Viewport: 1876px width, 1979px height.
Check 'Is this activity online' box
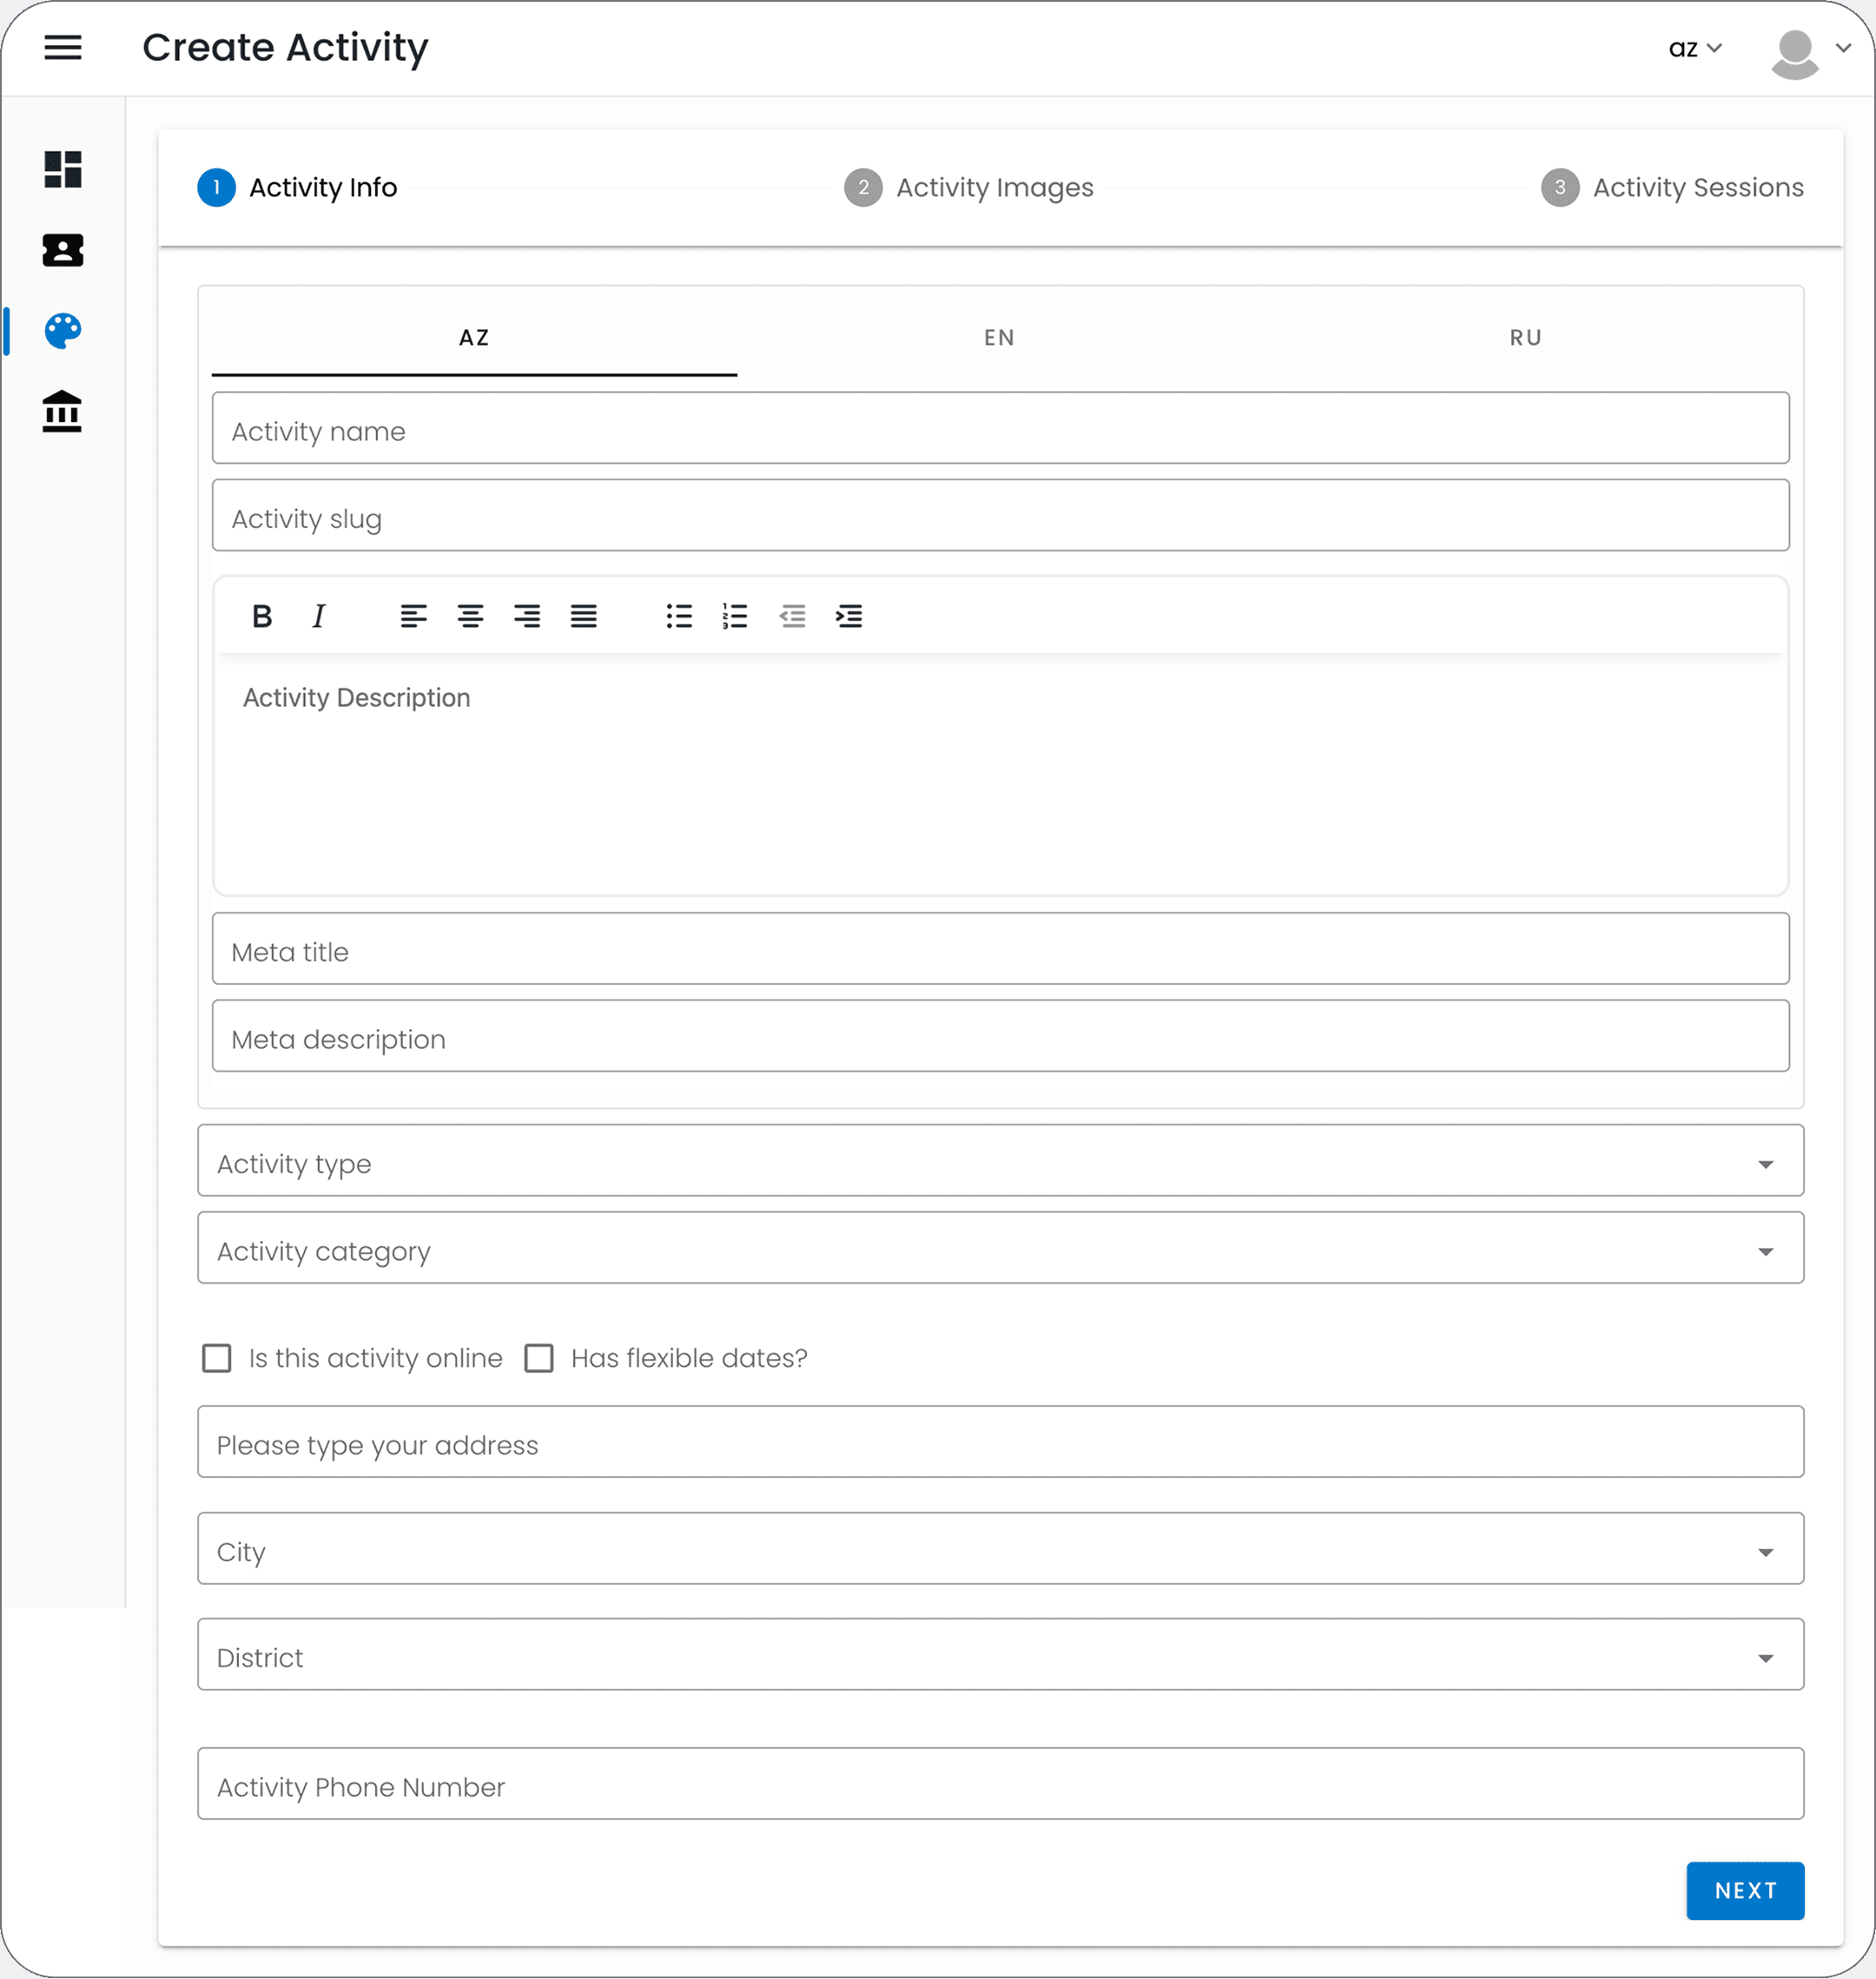(x=217, y=1358)
